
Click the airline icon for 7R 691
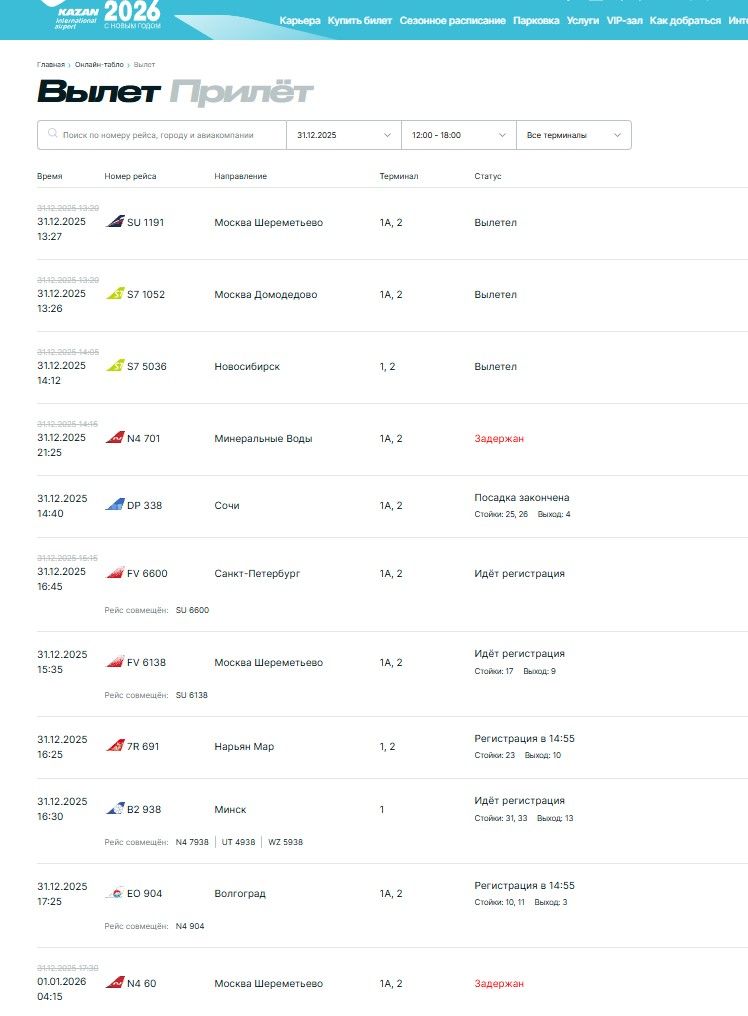[x=115, y=746]
